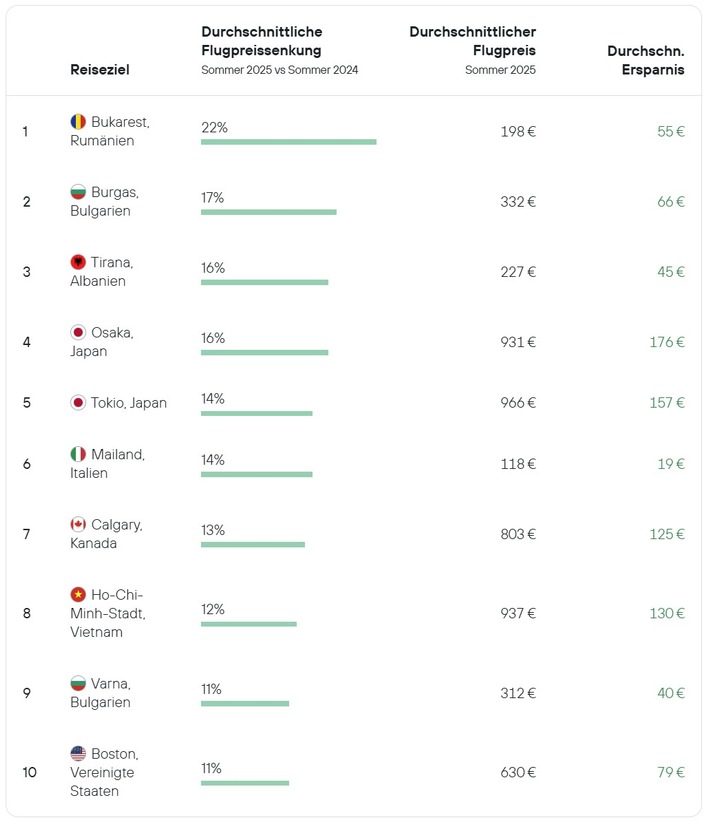Click the Durchschnittlicher Flugpreis column header
This screenshot has height=826, width=710.
[x=472, y=41]
